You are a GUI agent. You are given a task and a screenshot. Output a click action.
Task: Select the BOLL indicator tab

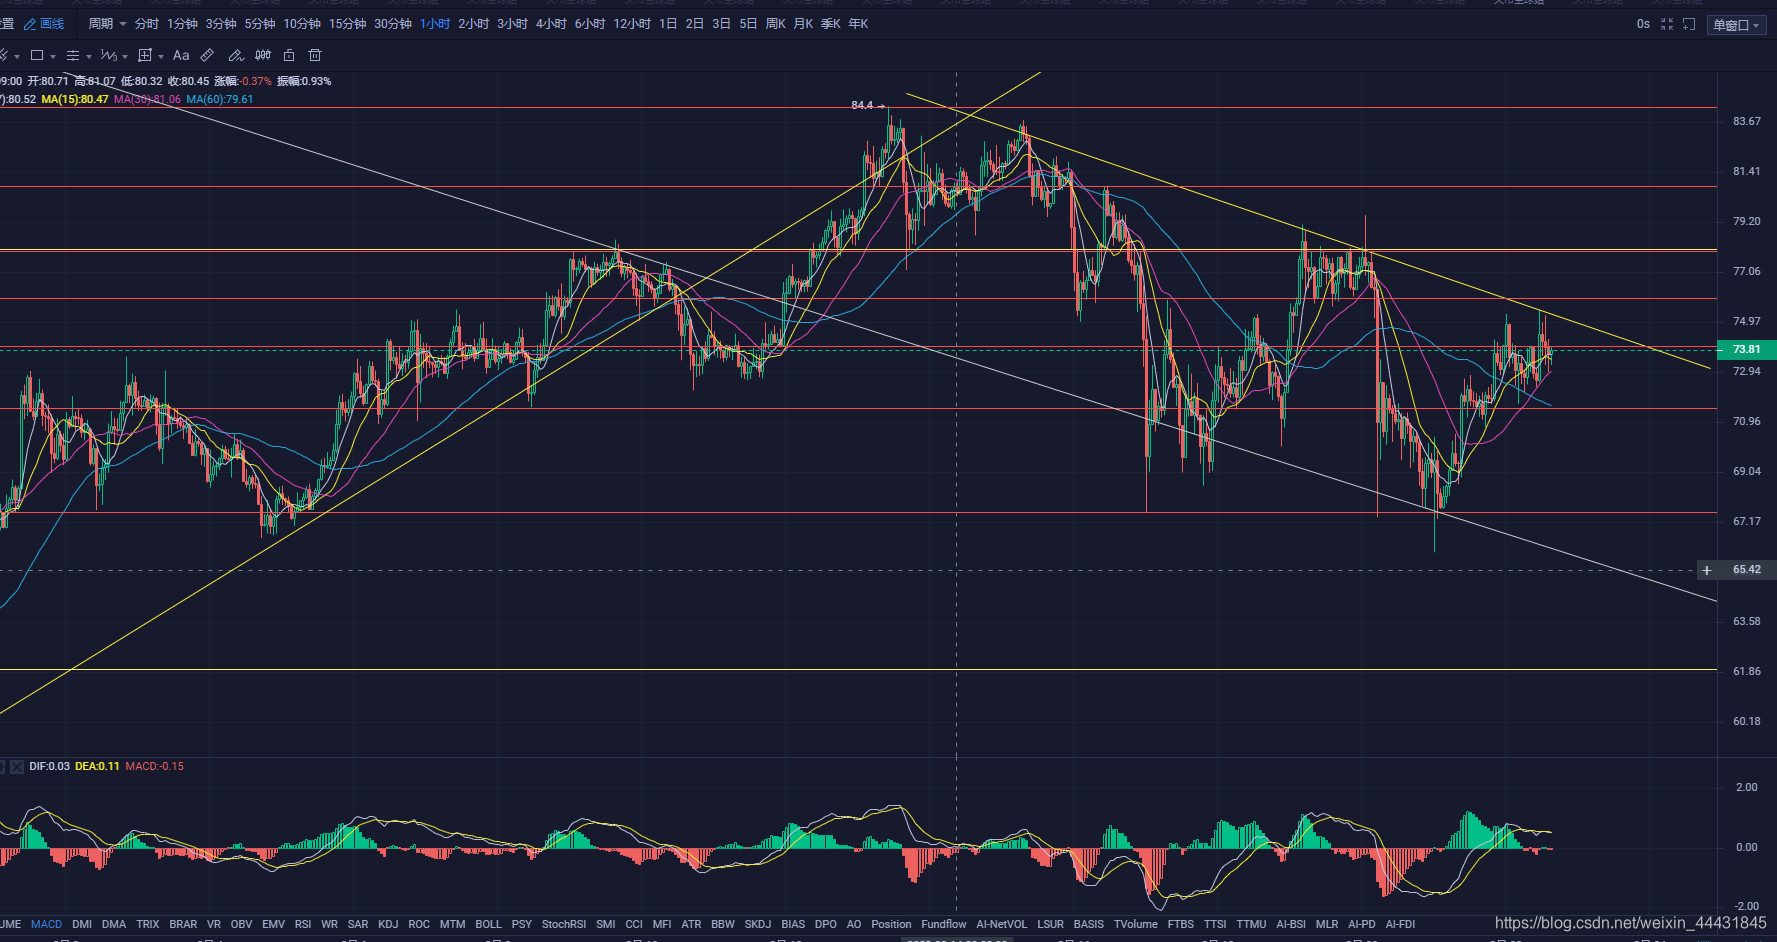(x=488, y=925)
